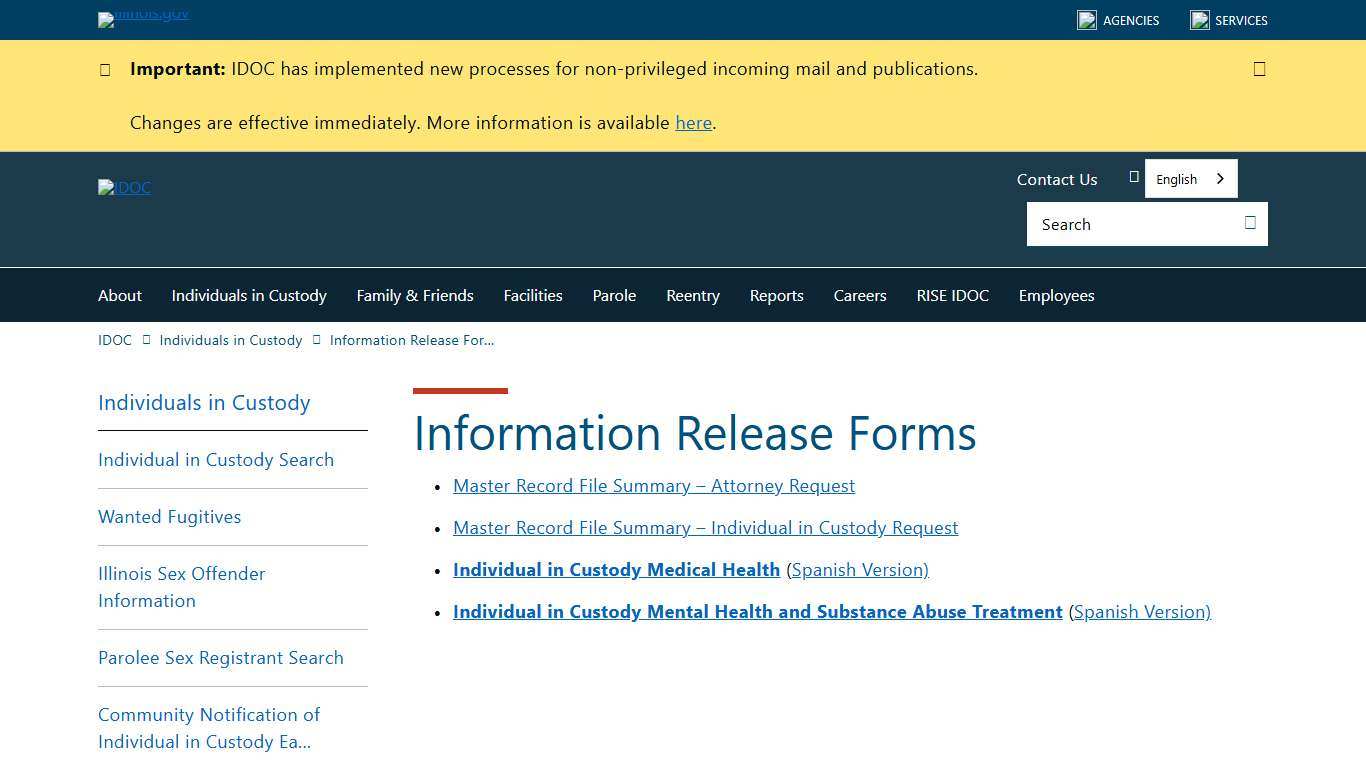Click the here link in the alert banner
The width and height of the screenshot is (1366, 768).
tap(693, 122)
